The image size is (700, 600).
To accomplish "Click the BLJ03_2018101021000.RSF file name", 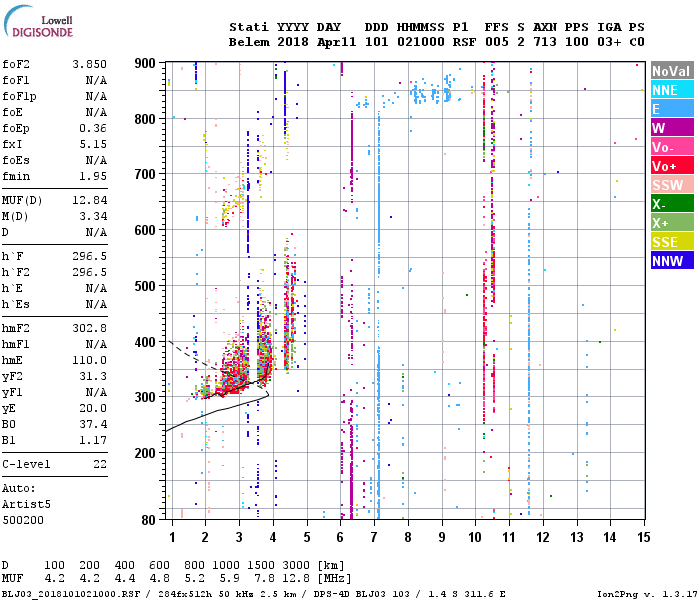I will [71, 594].
